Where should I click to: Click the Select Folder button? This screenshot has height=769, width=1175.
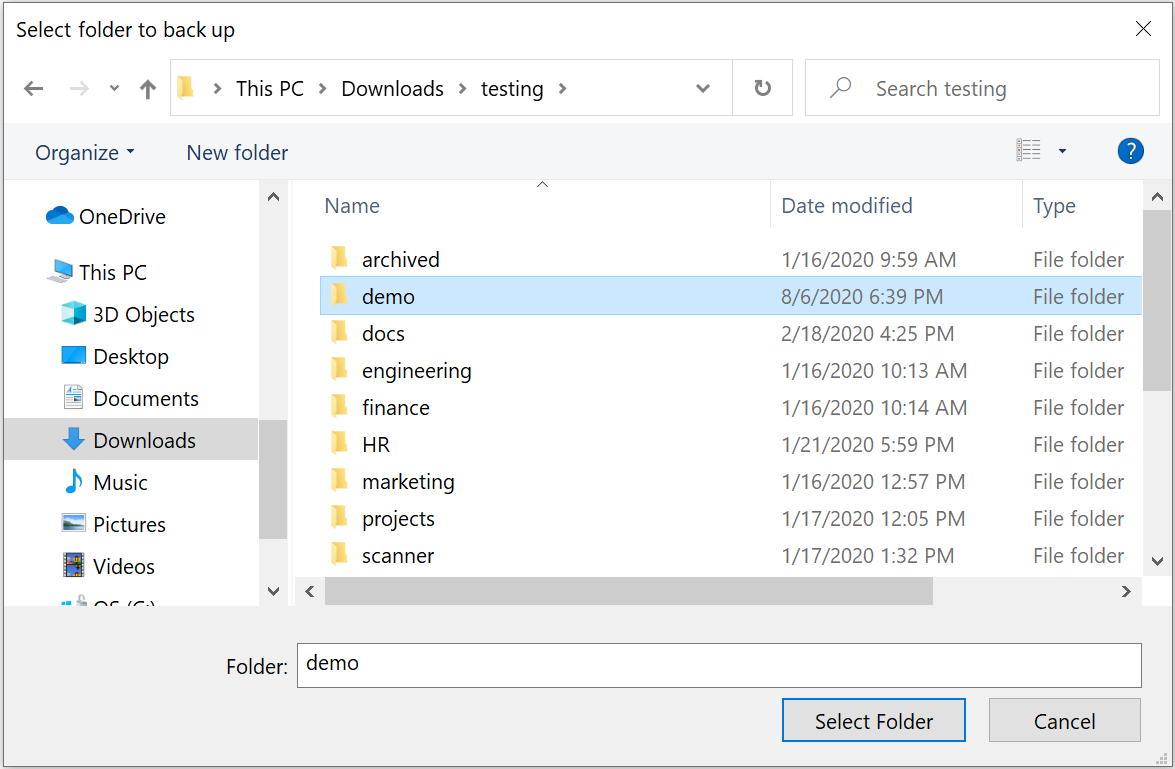click(x=873, y=721)
